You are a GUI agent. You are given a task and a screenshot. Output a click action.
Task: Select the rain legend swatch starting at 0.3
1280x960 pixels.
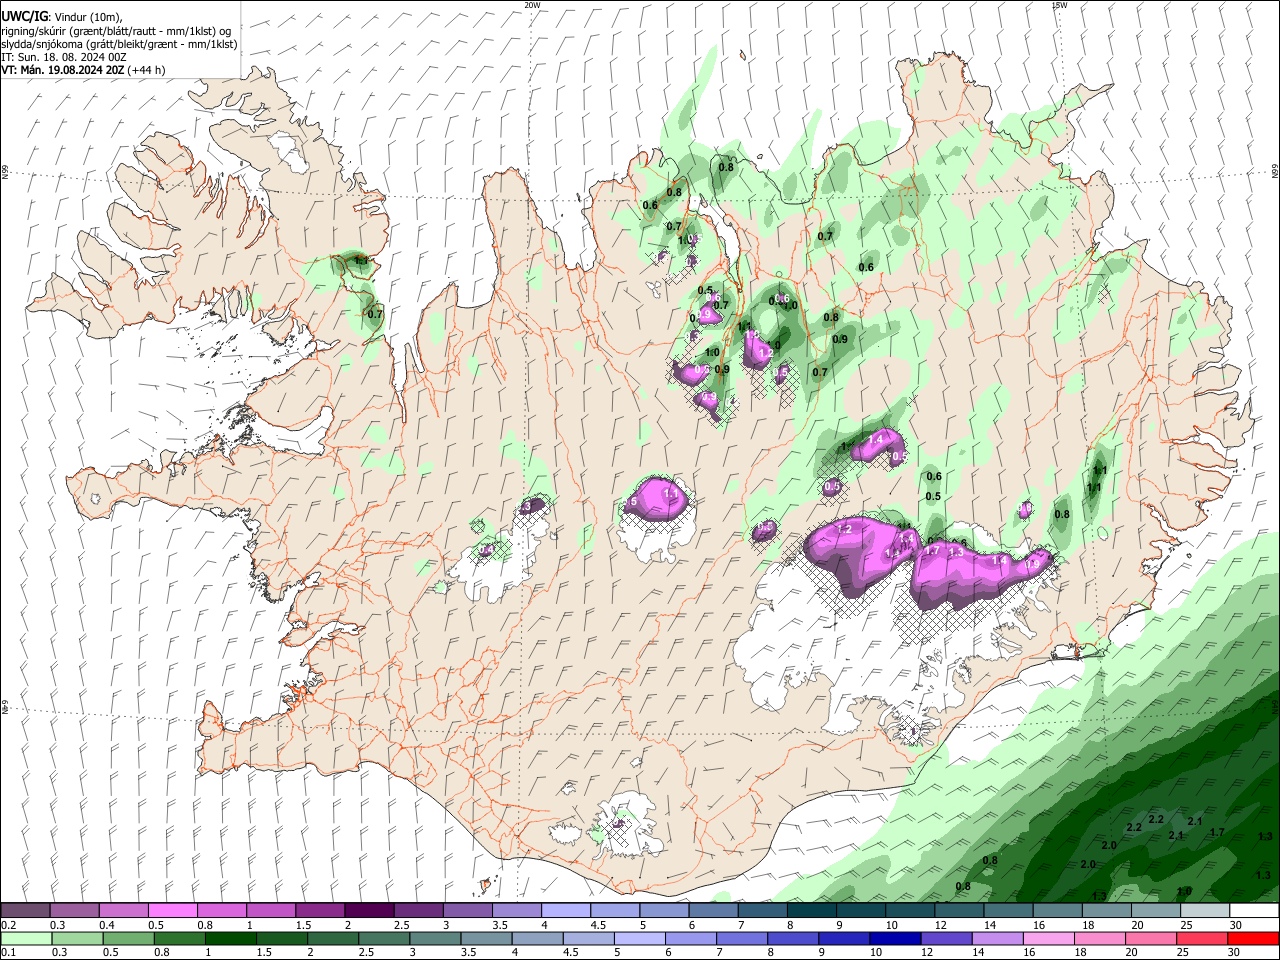coord(75,938)
